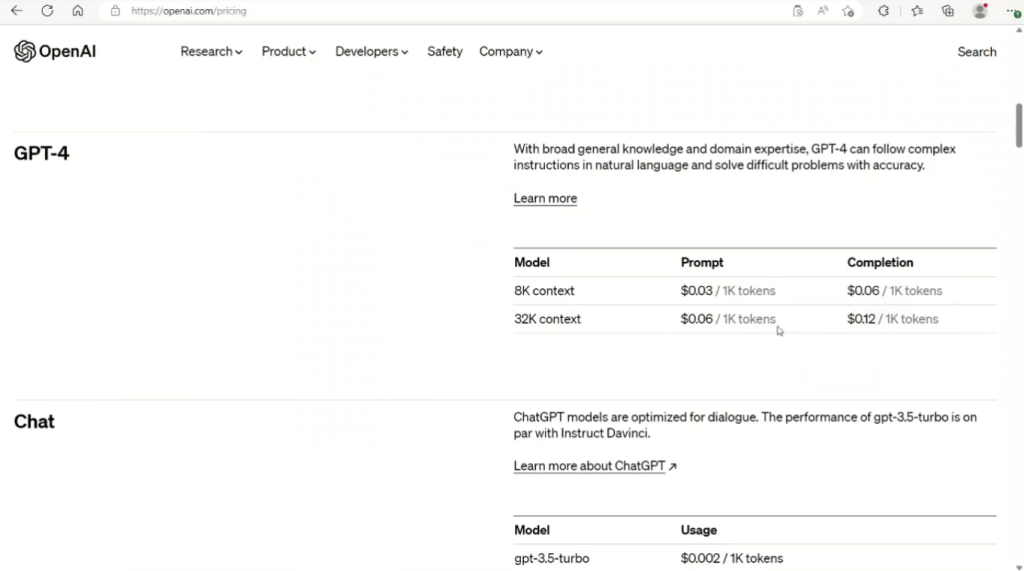
Task: View site info via lock icon
Action: pyautogui.click(x=115, y=11)
